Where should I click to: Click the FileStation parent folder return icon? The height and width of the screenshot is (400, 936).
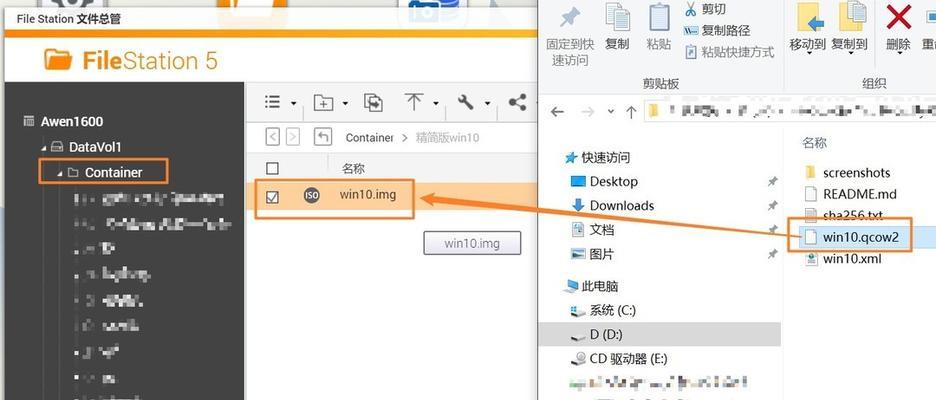323,137
